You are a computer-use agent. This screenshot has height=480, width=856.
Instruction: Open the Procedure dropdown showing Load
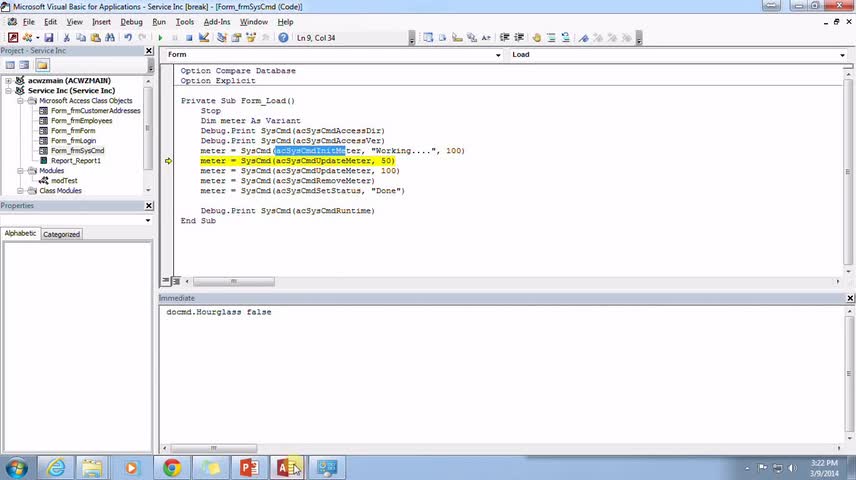(842, 55)
